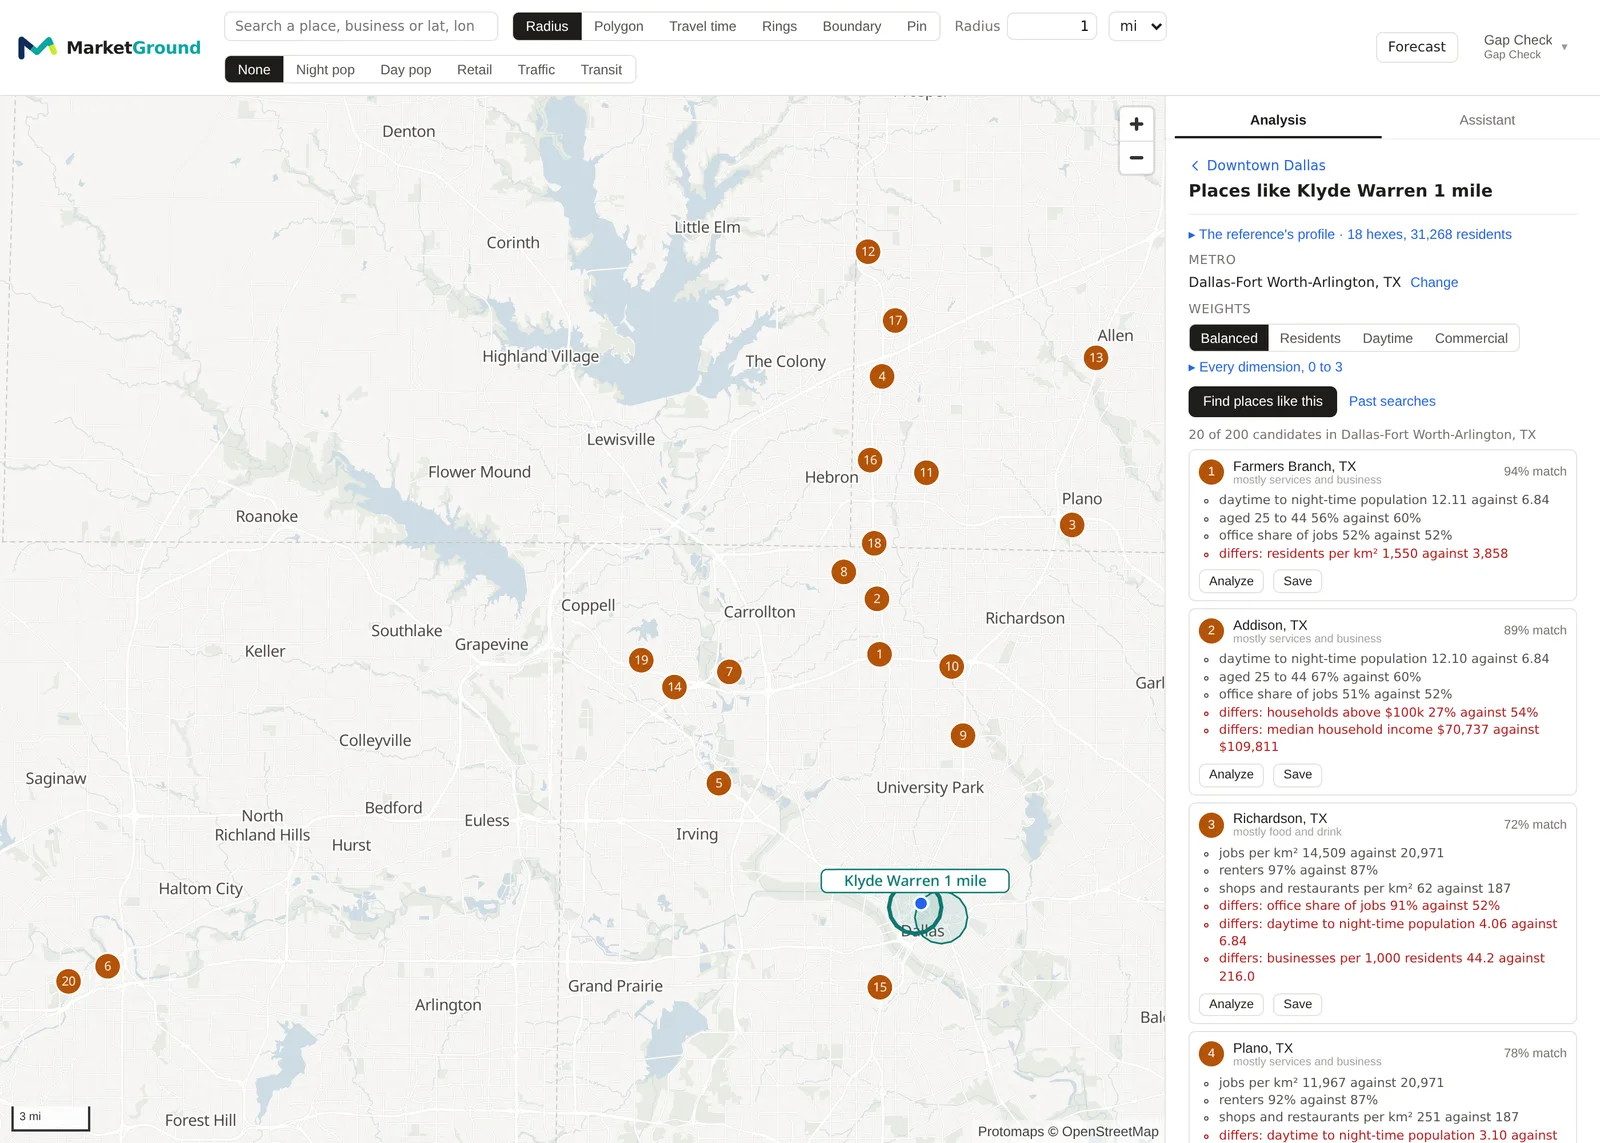
Task: Click map marker number 9
Action: click(x=963, y=736)
